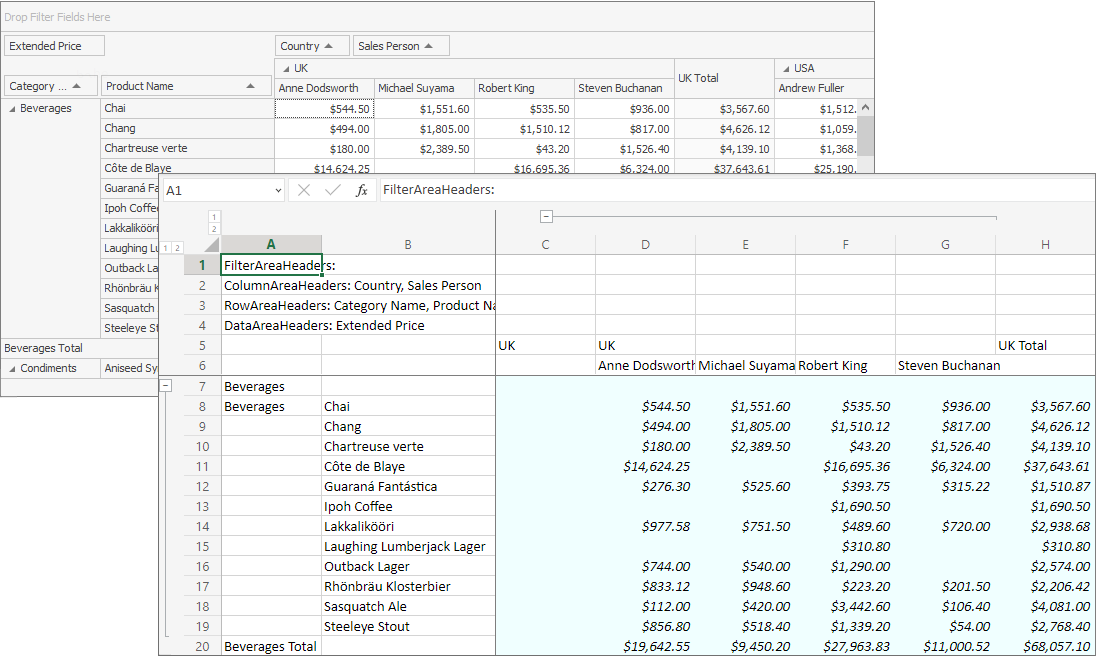Click 'Robert King' column header in pivot grid
Screen dimensions: 1096x656
(524, 88)
